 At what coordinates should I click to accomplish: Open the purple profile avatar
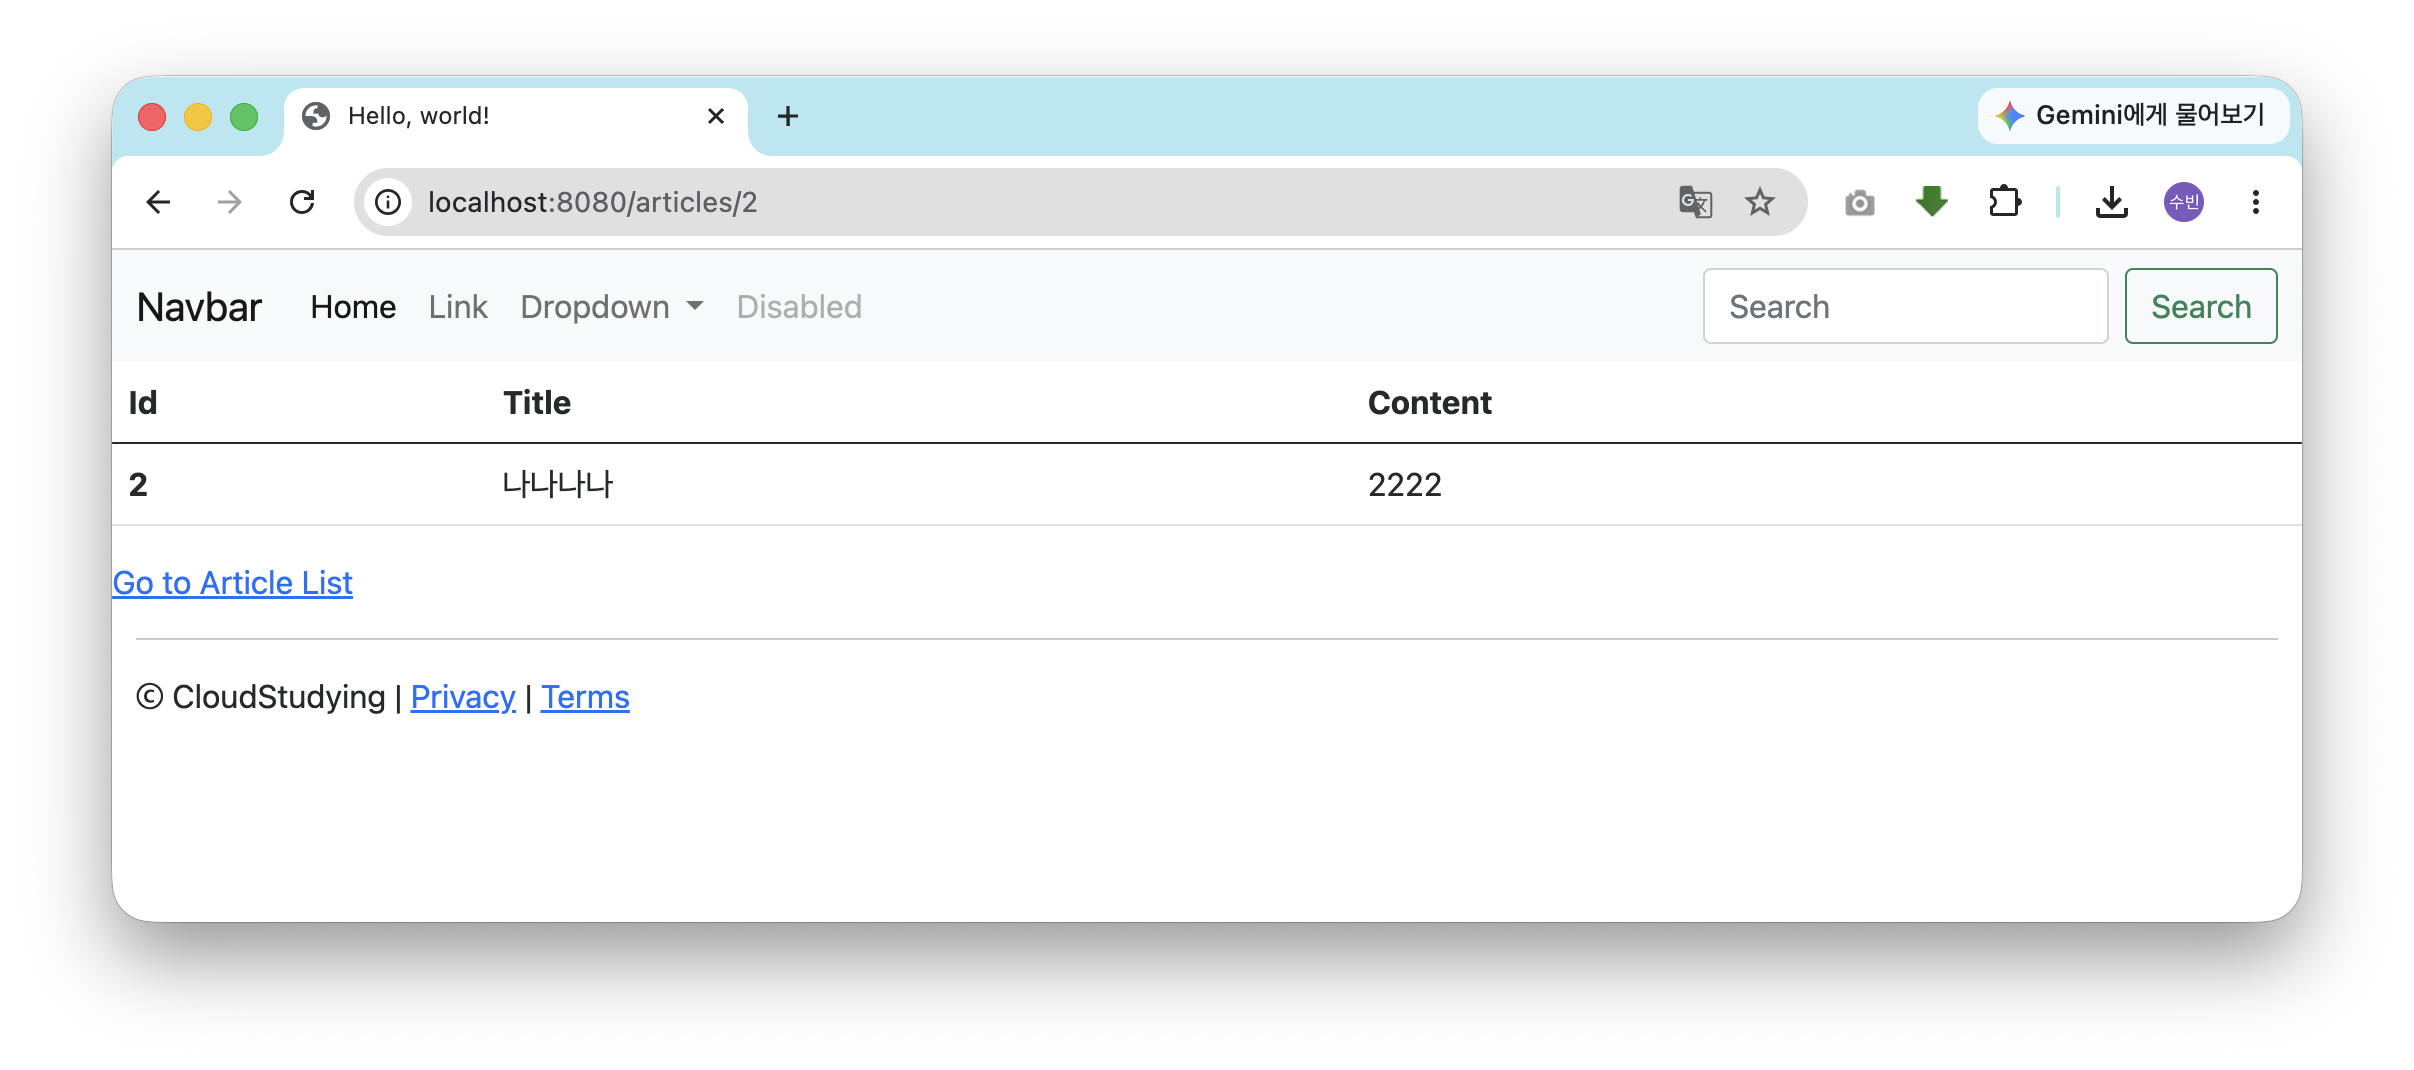pos(2184,202)
